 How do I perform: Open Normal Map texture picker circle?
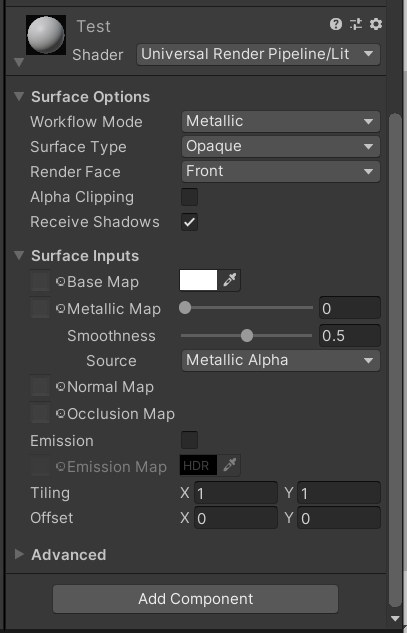click(61, 387)
